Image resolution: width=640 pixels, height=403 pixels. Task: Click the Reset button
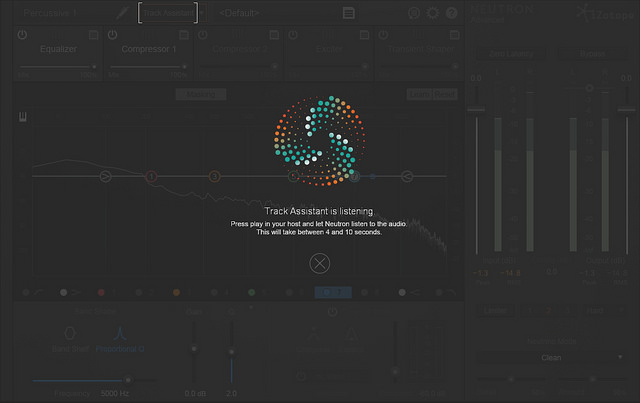click(x=444, y=95)
